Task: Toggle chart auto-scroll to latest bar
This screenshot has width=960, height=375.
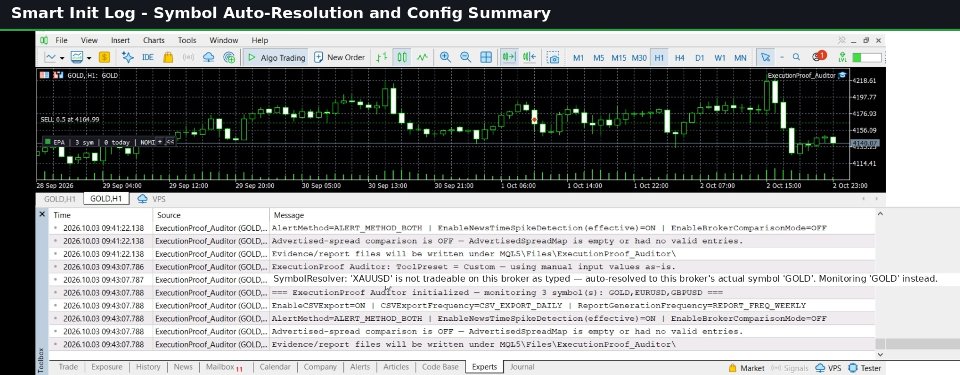Action: tap(509, 57)
